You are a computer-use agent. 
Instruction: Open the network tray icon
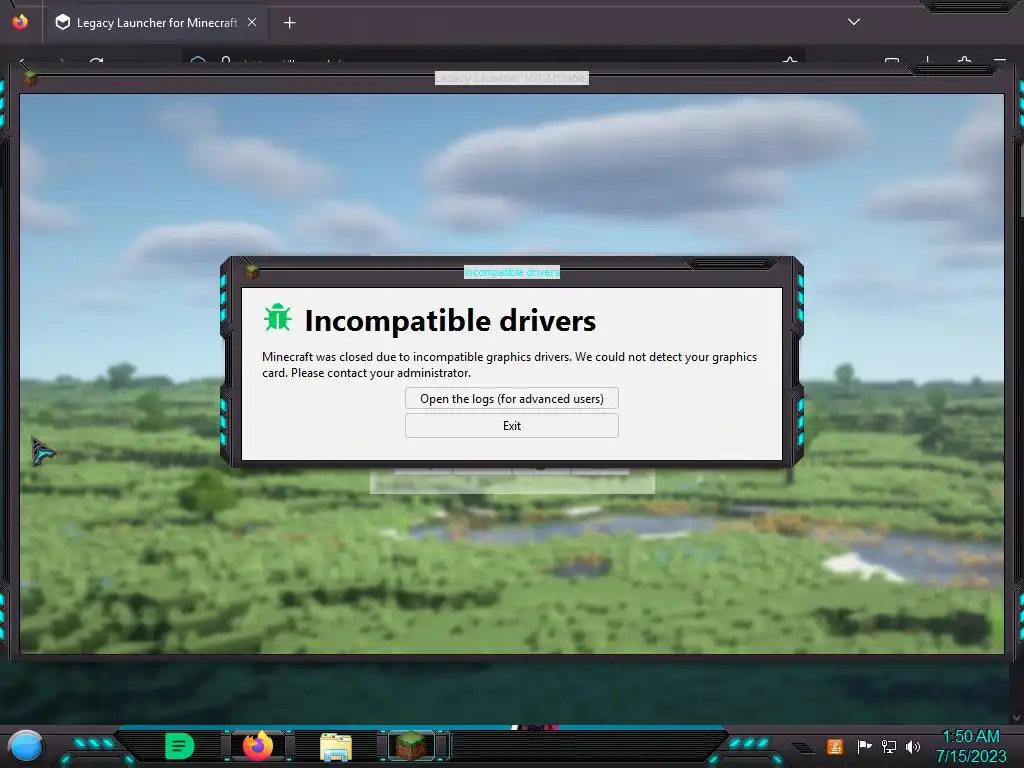coord(889,746)
